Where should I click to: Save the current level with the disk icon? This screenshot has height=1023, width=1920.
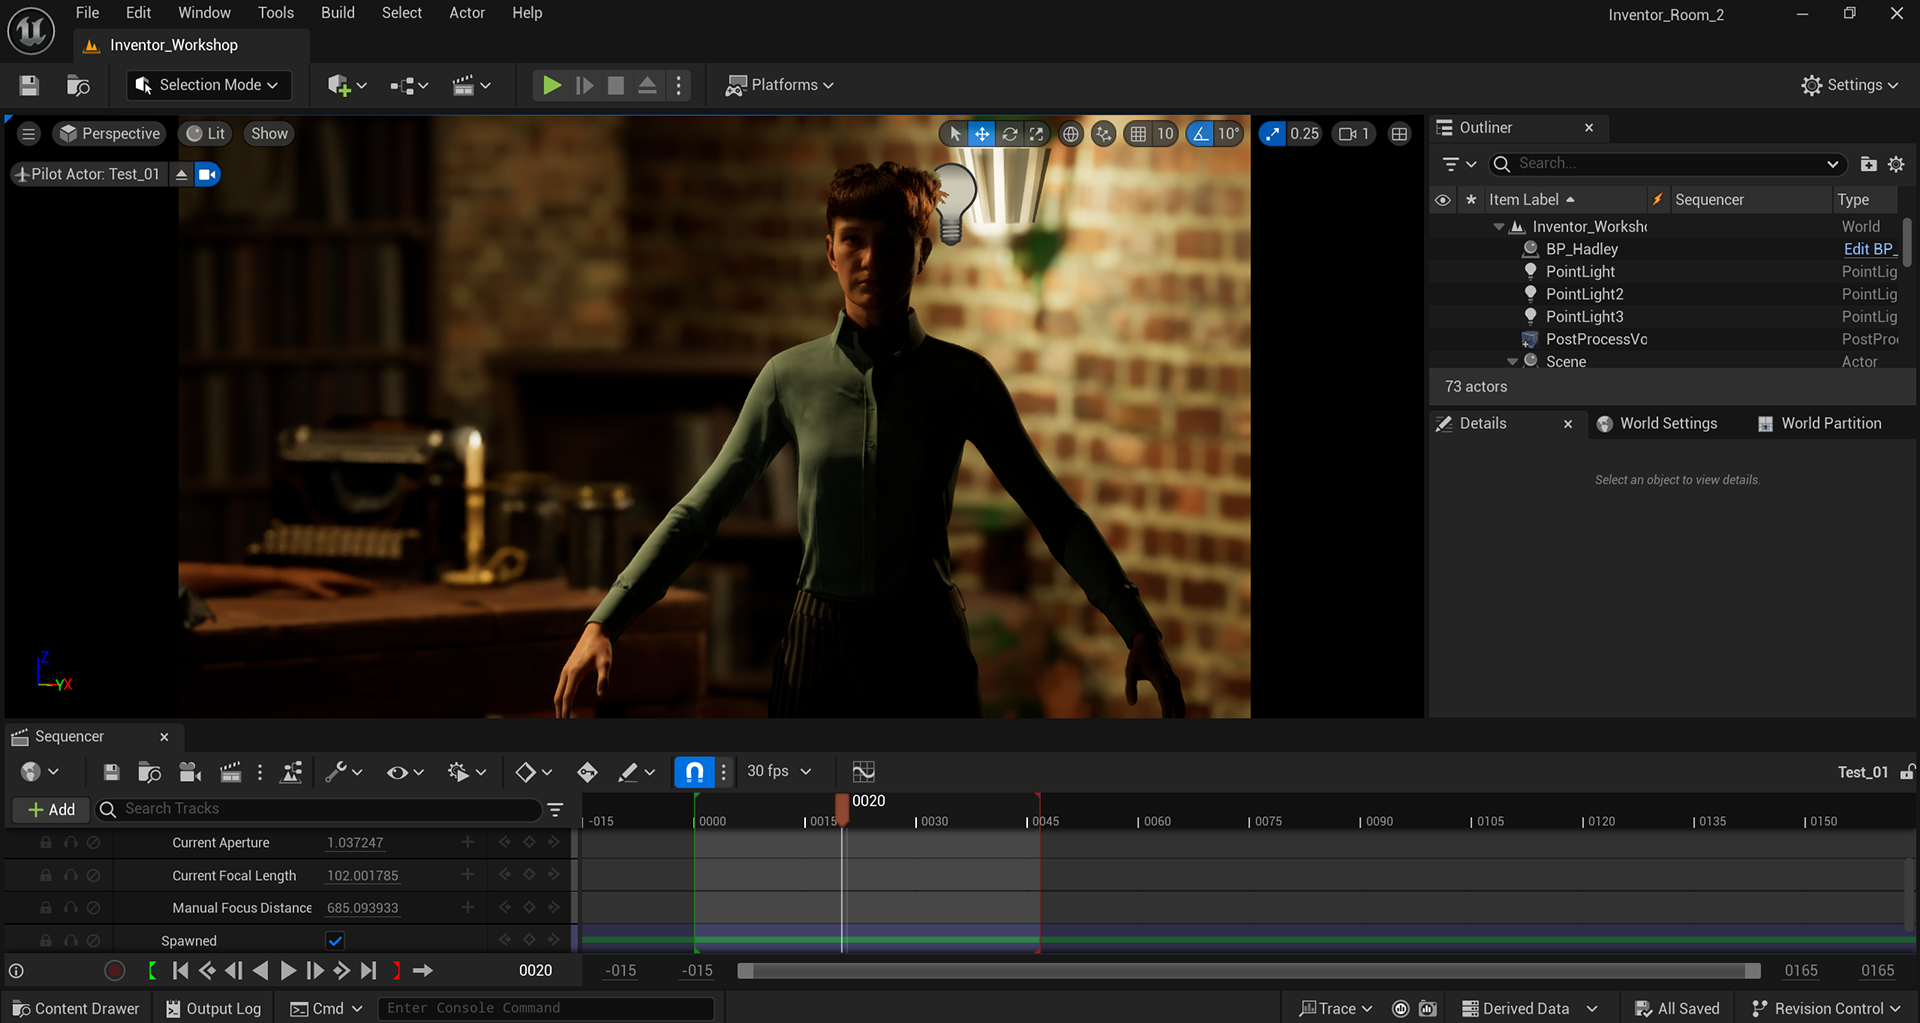click(x=29, y=85)
